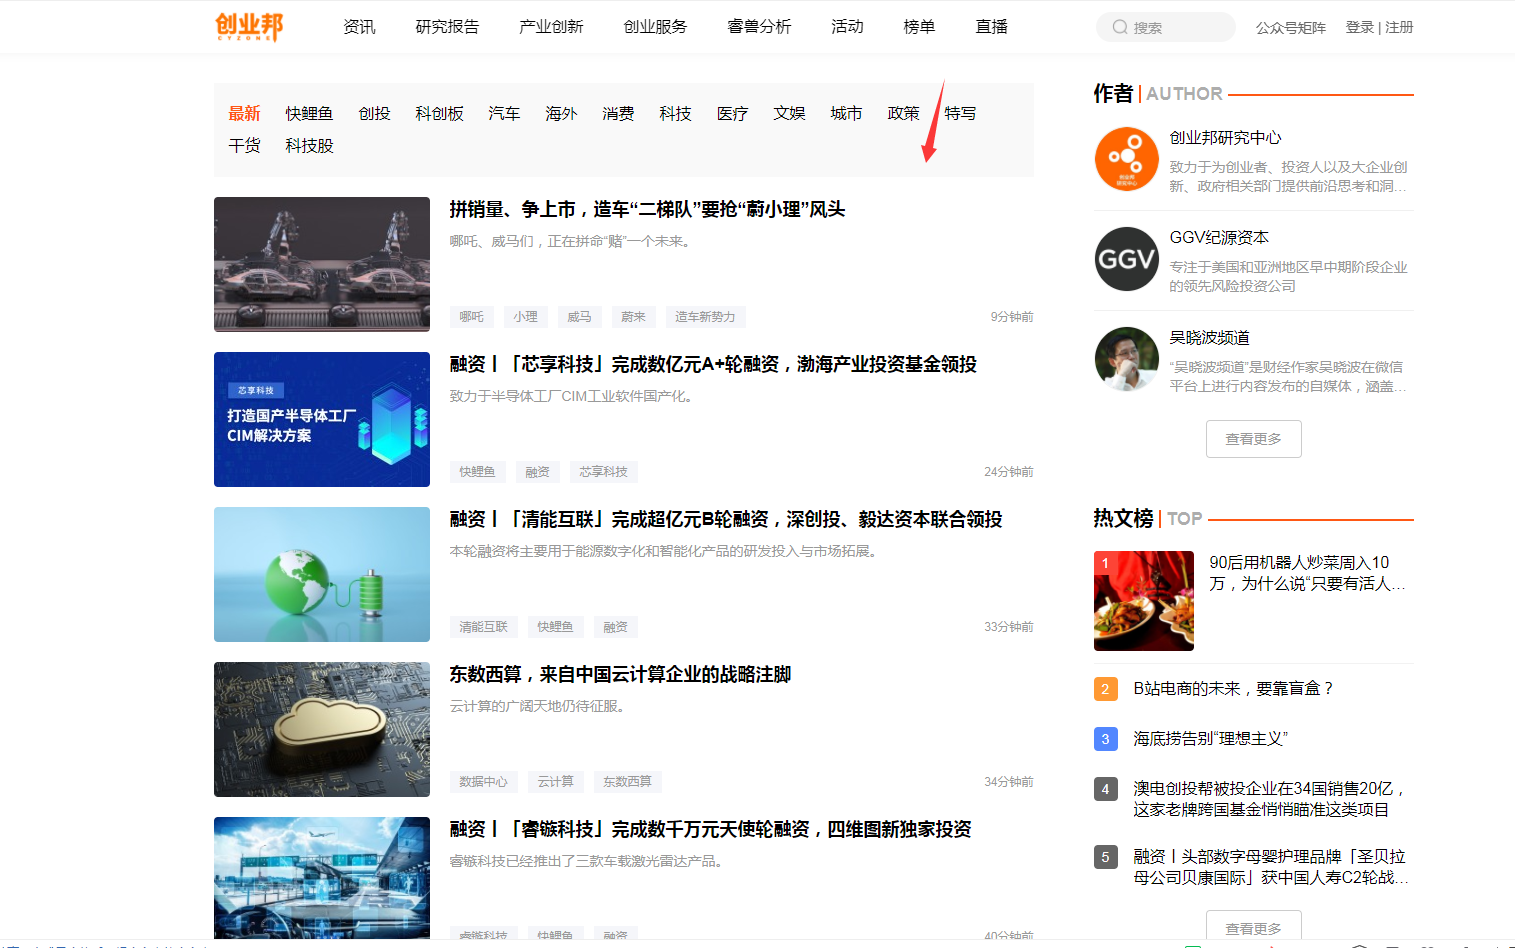Select the 消费 category tab
Screen dimensions: 1515x948
[x=618, y=114]
